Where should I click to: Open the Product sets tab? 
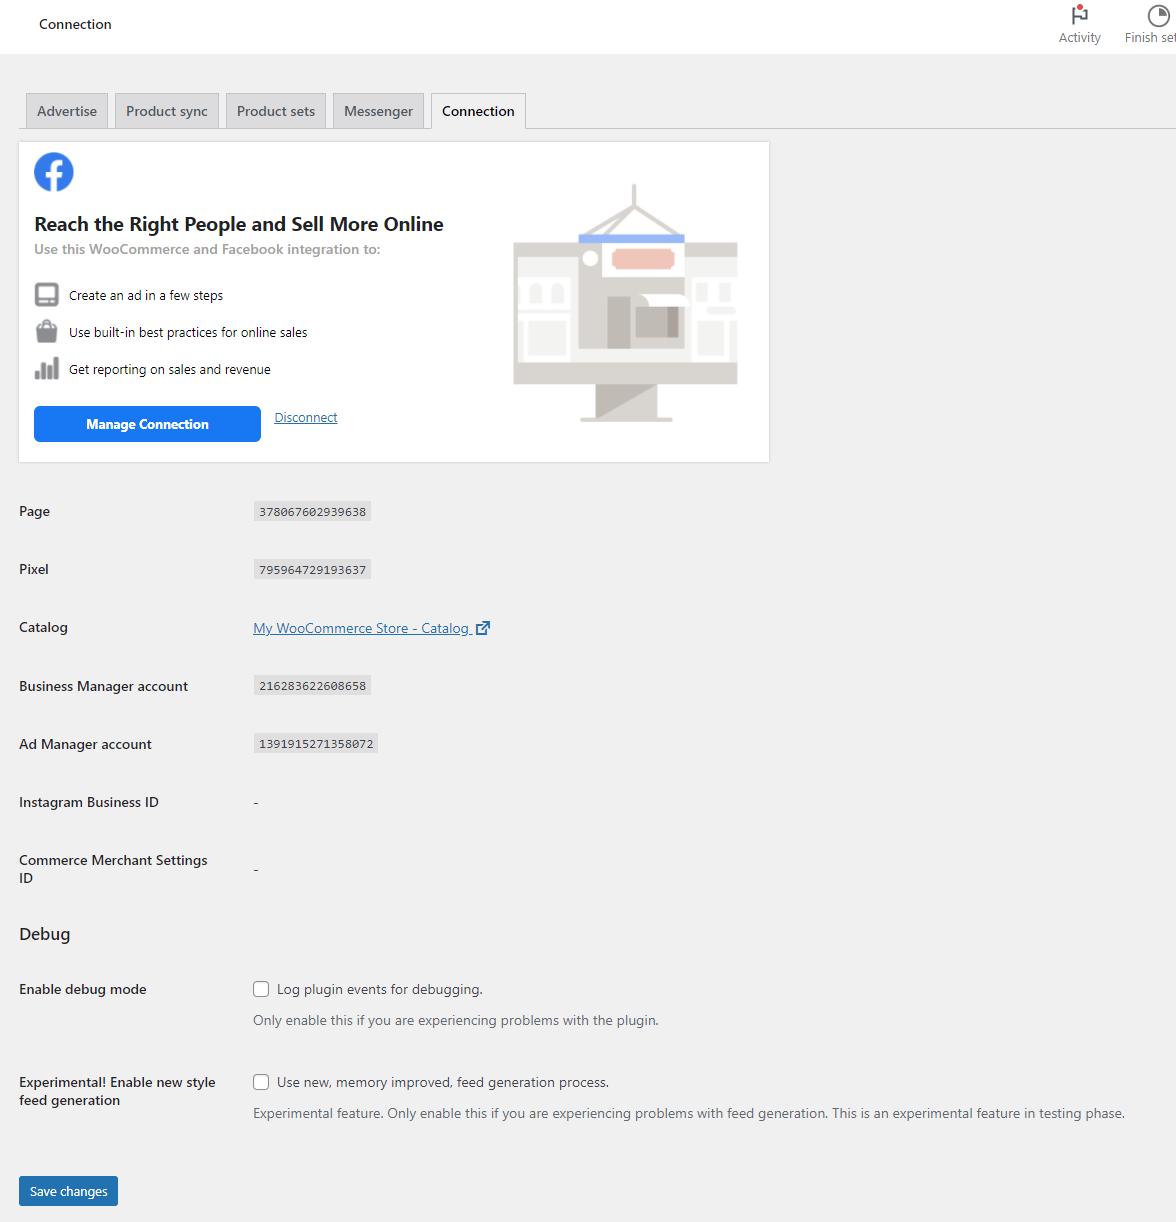tap(276, 111)
